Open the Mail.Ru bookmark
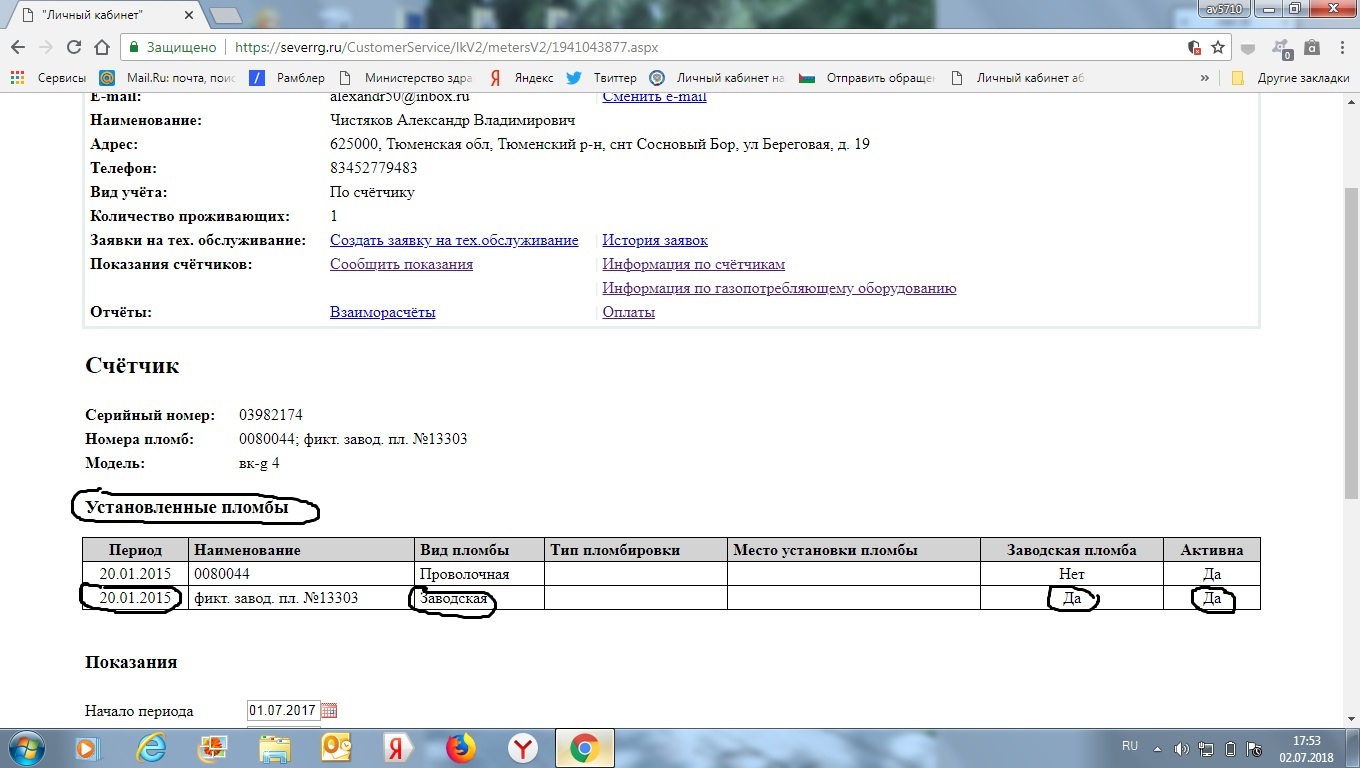This screenshot has height=768, width=1360. coord(167,77)
